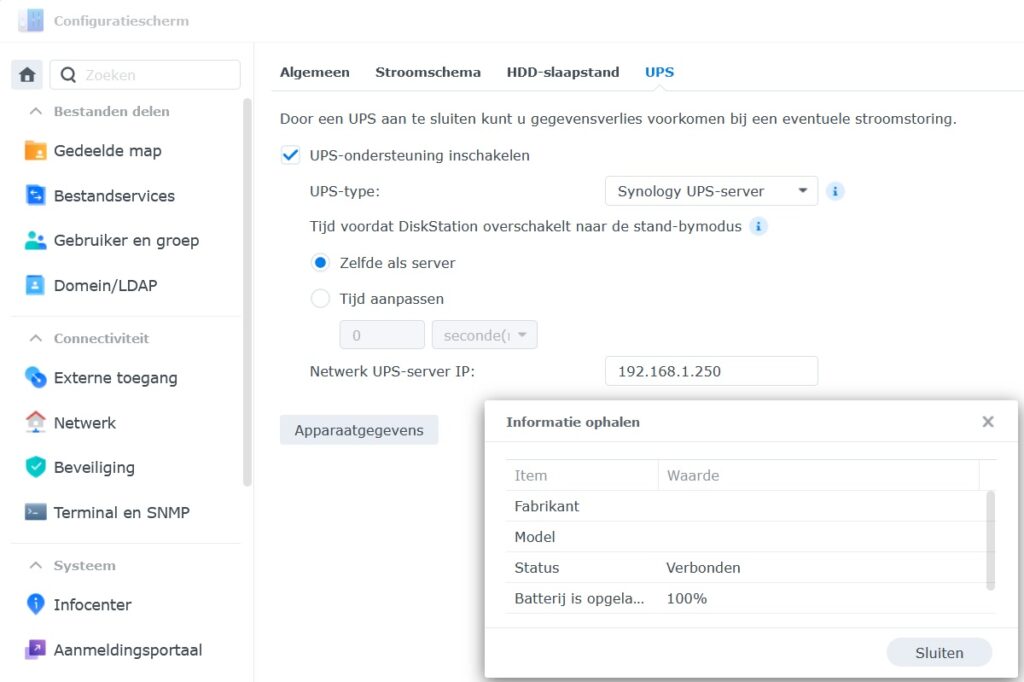Click the Netwerk UPS-server IP field
Image resolution: width=1024 pixels, height=682 pixels.
coord(711,371)
